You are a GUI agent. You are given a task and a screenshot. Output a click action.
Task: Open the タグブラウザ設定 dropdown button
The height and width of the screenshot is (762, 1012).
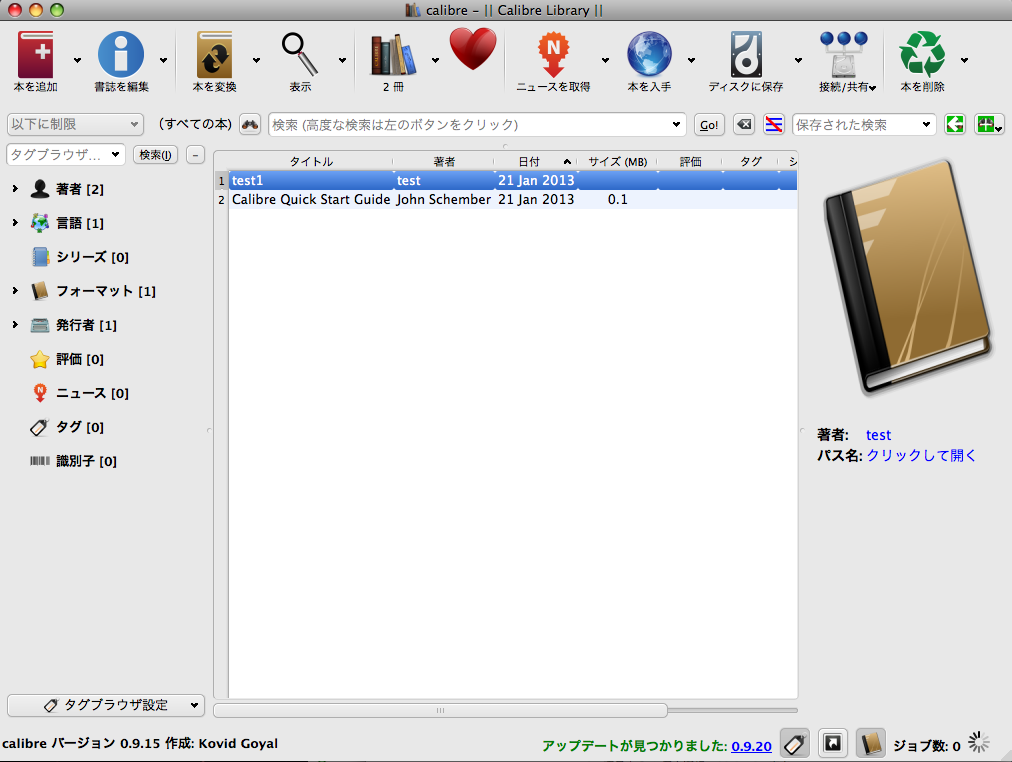(x=106, y=705)
